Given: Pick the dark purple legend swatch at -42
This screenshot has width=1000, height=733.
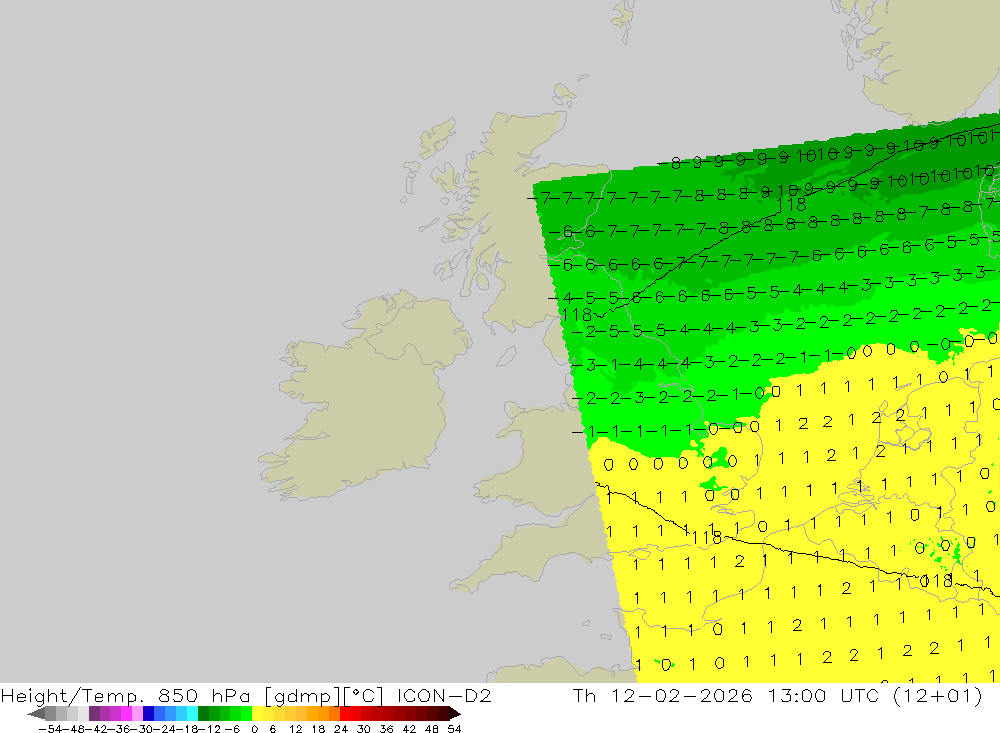Looking at the screenshot, I should pyautogui.click(x=94, y=714).
